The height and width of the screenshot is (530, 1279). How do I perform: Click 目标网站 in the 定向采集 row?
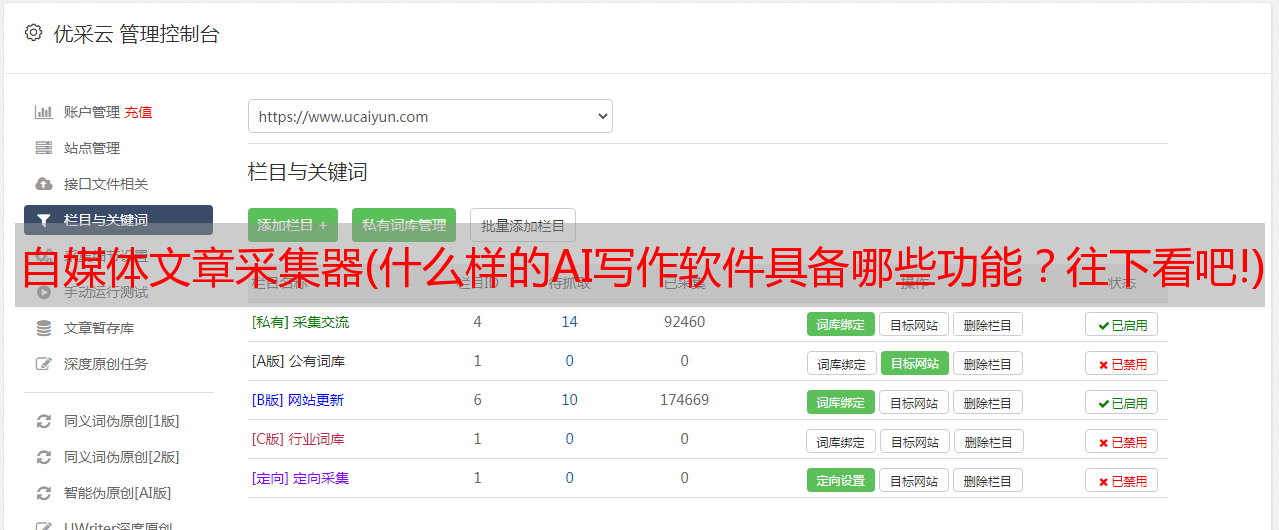pos(914,480)
